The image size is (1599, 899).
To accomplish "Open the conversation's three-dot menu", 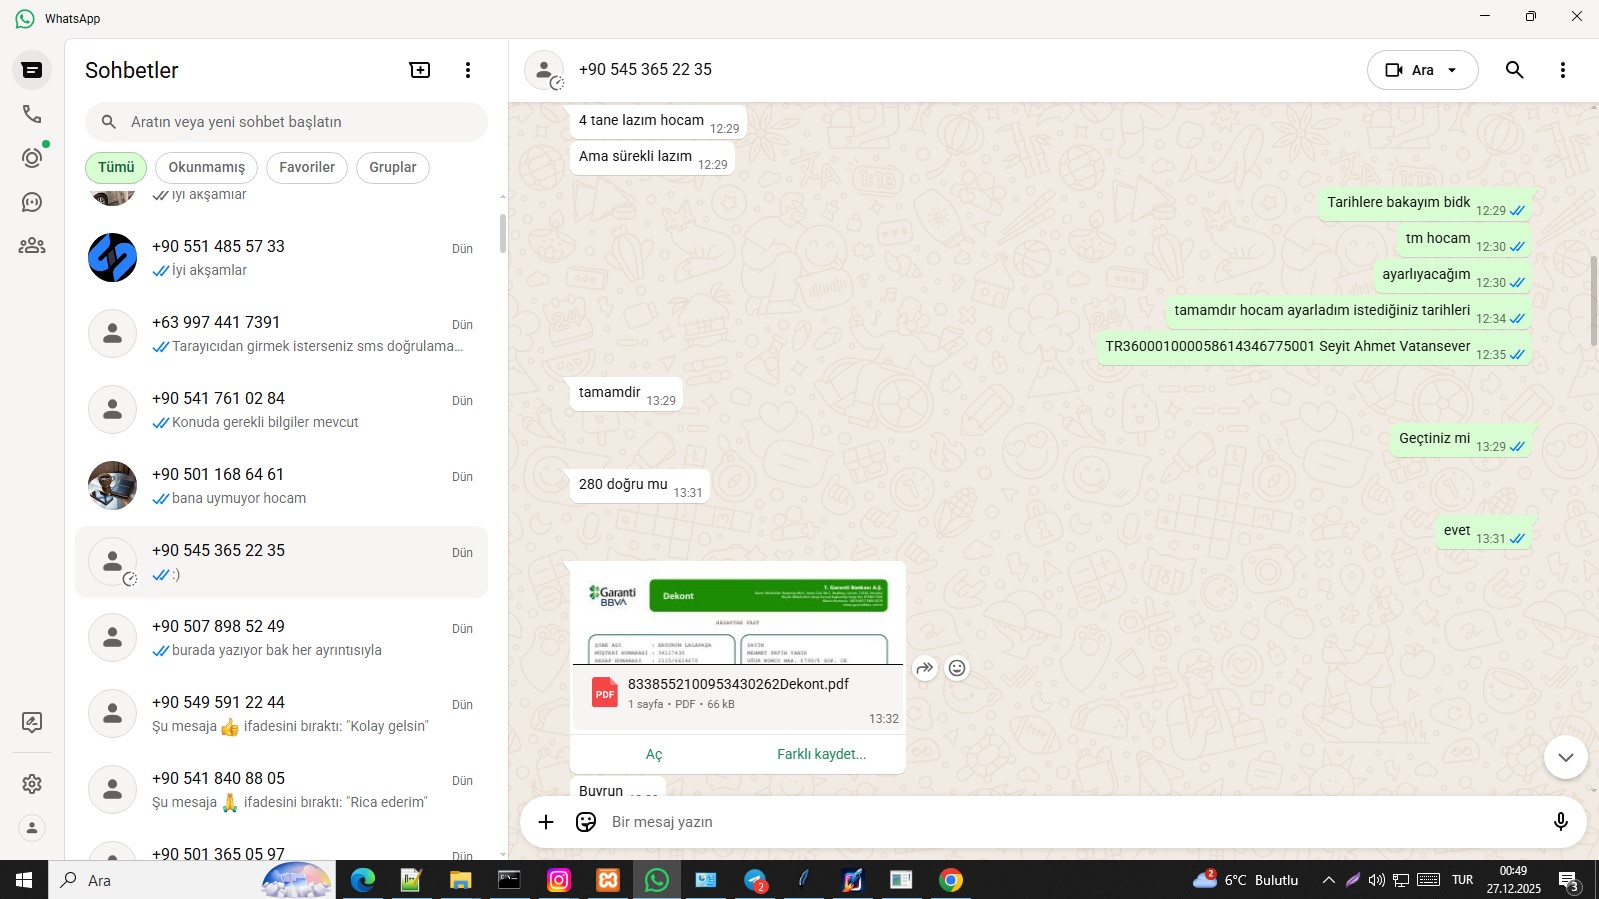I will coord(1563,70).
